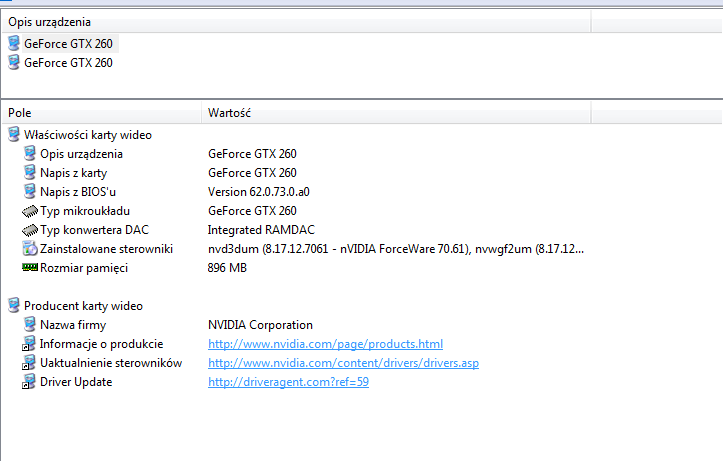The width and height of the screenshot is (723, 461).
Task: Select the Producent karty wideo group row
Action: (x=83, y=306)
